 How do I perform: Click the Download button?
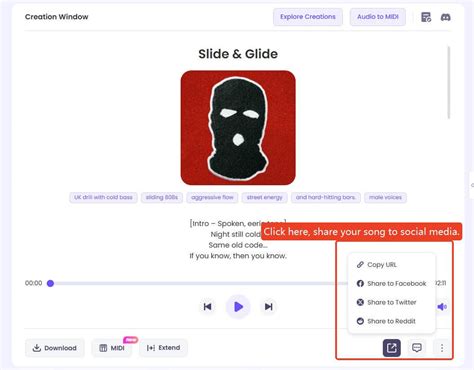tap(55, 348)
